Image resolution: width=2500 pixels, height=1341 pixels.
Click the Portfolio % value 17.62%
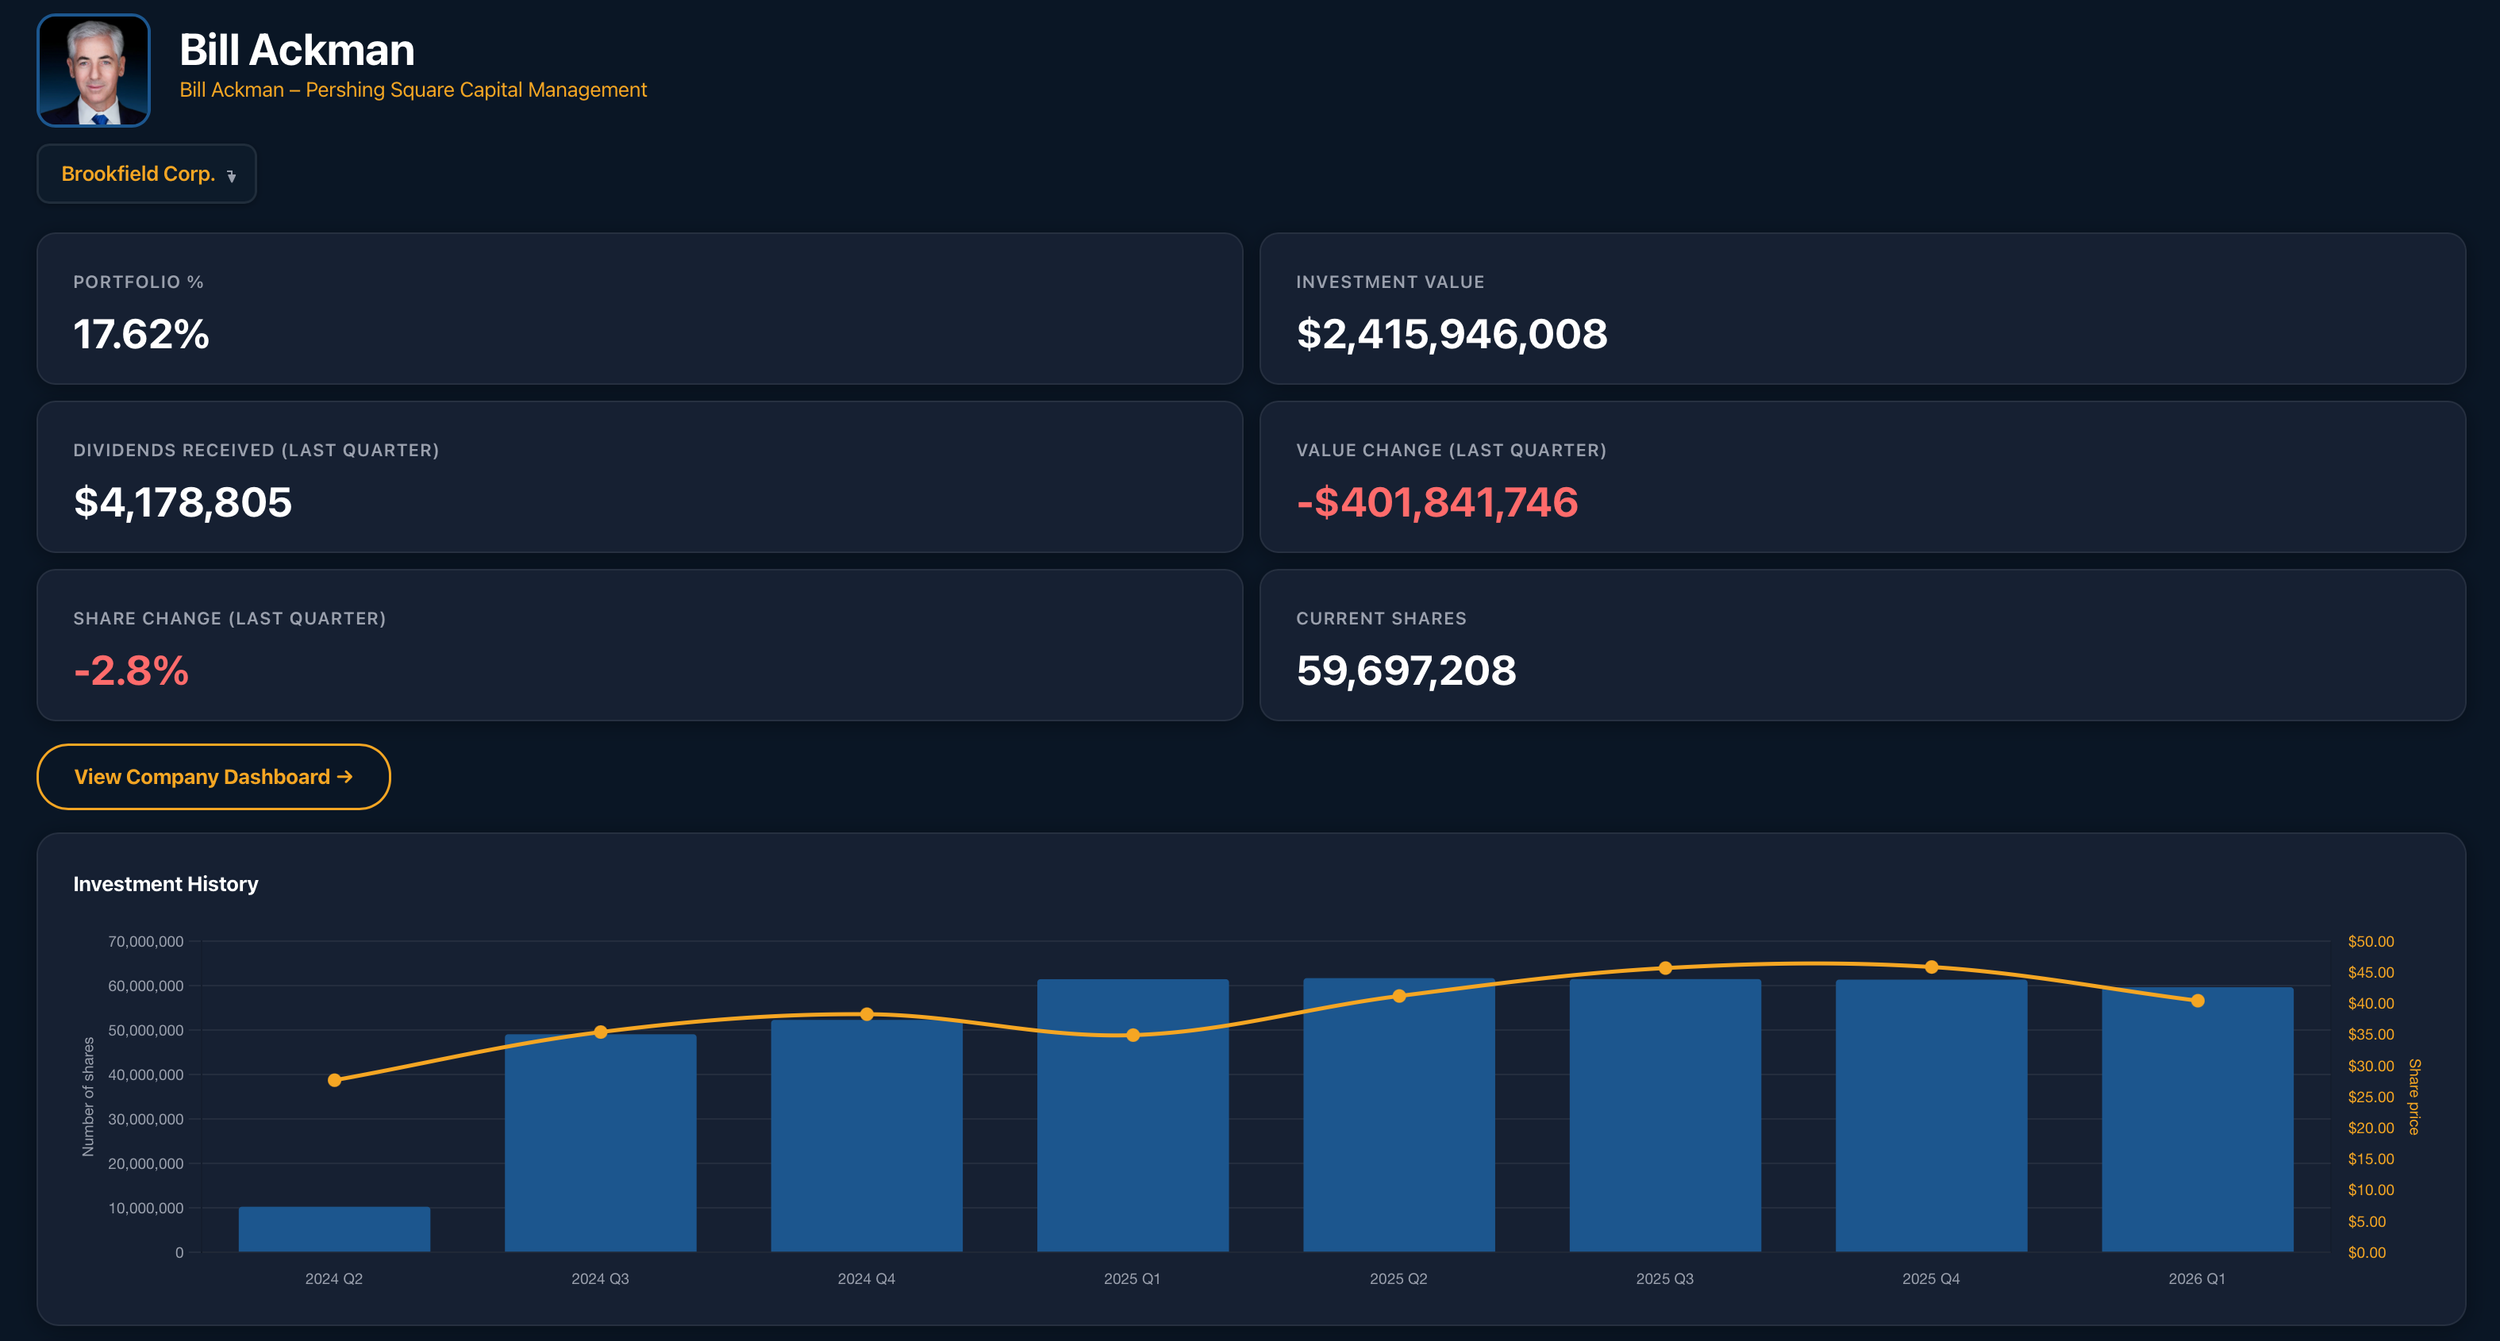click(x=141, y=334)
